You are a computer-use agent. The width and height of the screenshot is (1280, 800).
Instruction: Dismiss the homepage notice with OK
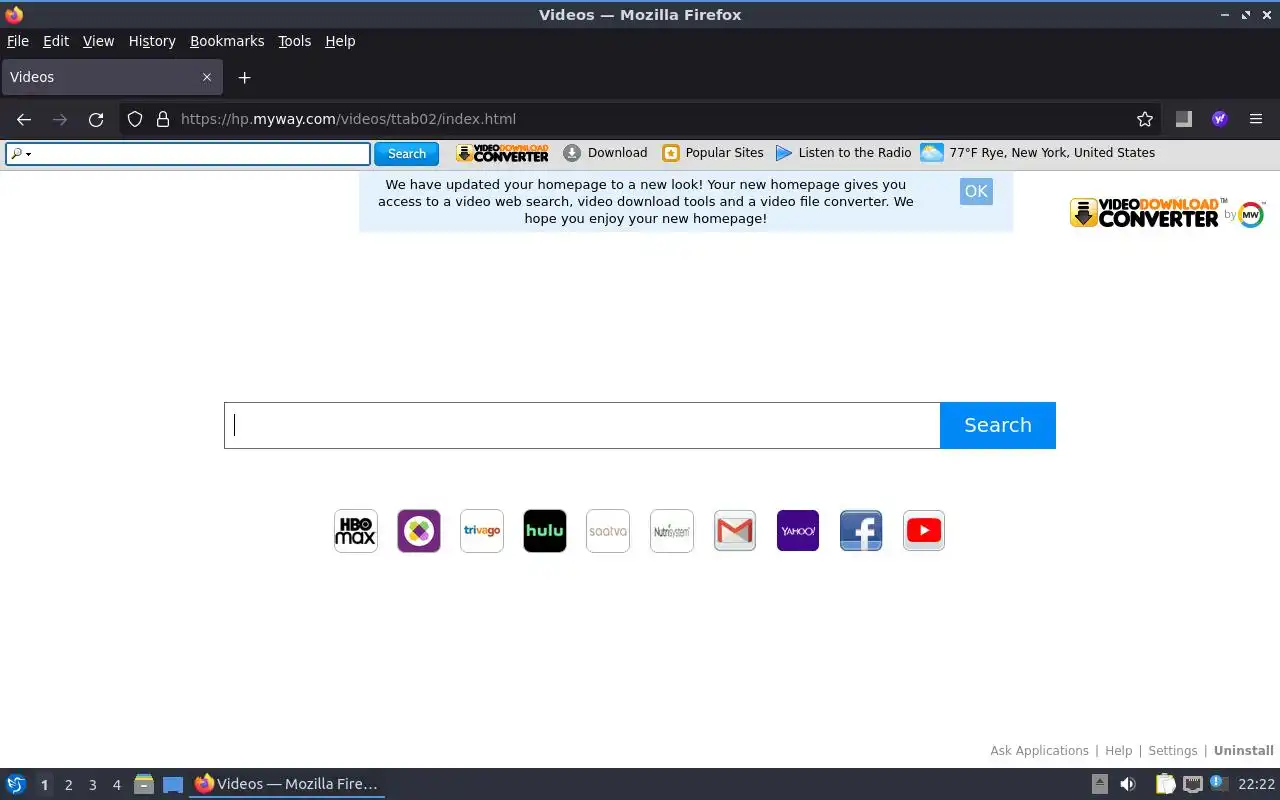pos(976,192)
